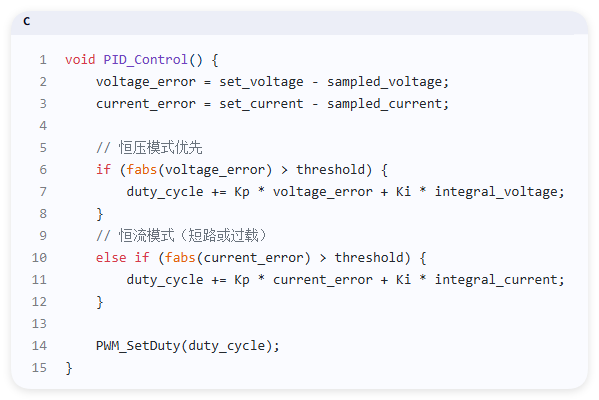
Task: Click the else keyword on line 10
Action: [x=111, y=257]
